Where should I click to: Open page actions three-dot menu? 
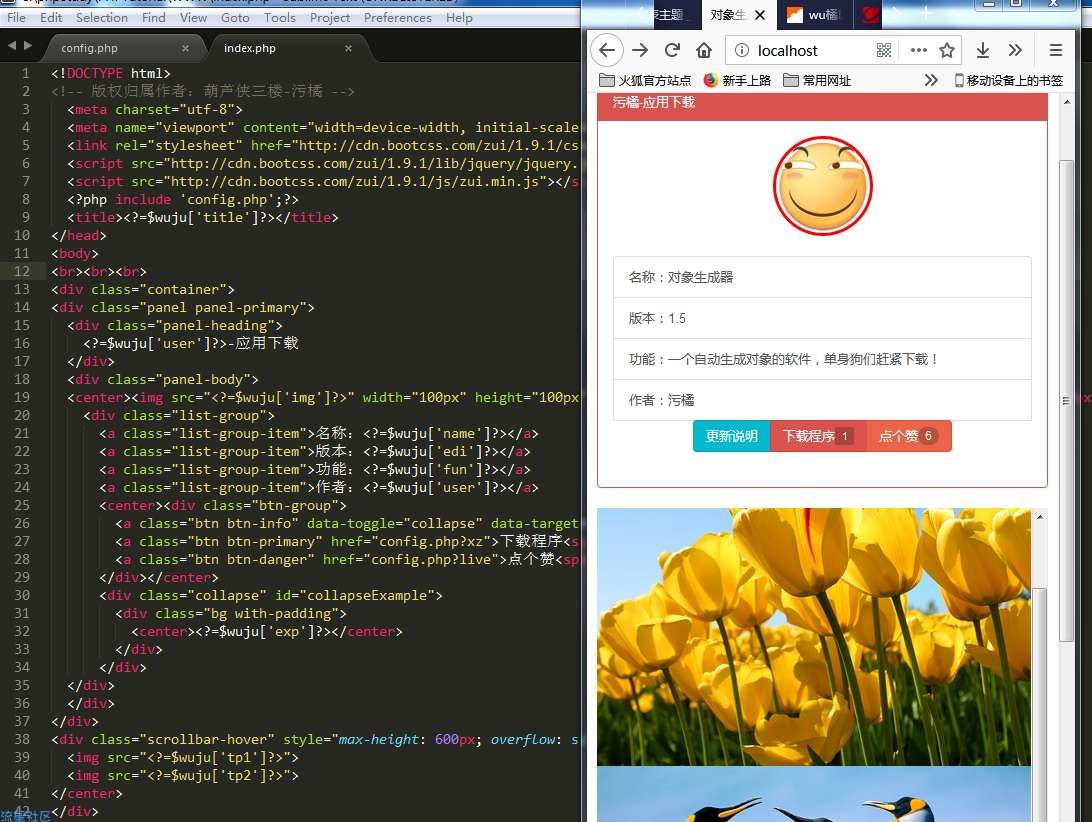click(919, 50)
